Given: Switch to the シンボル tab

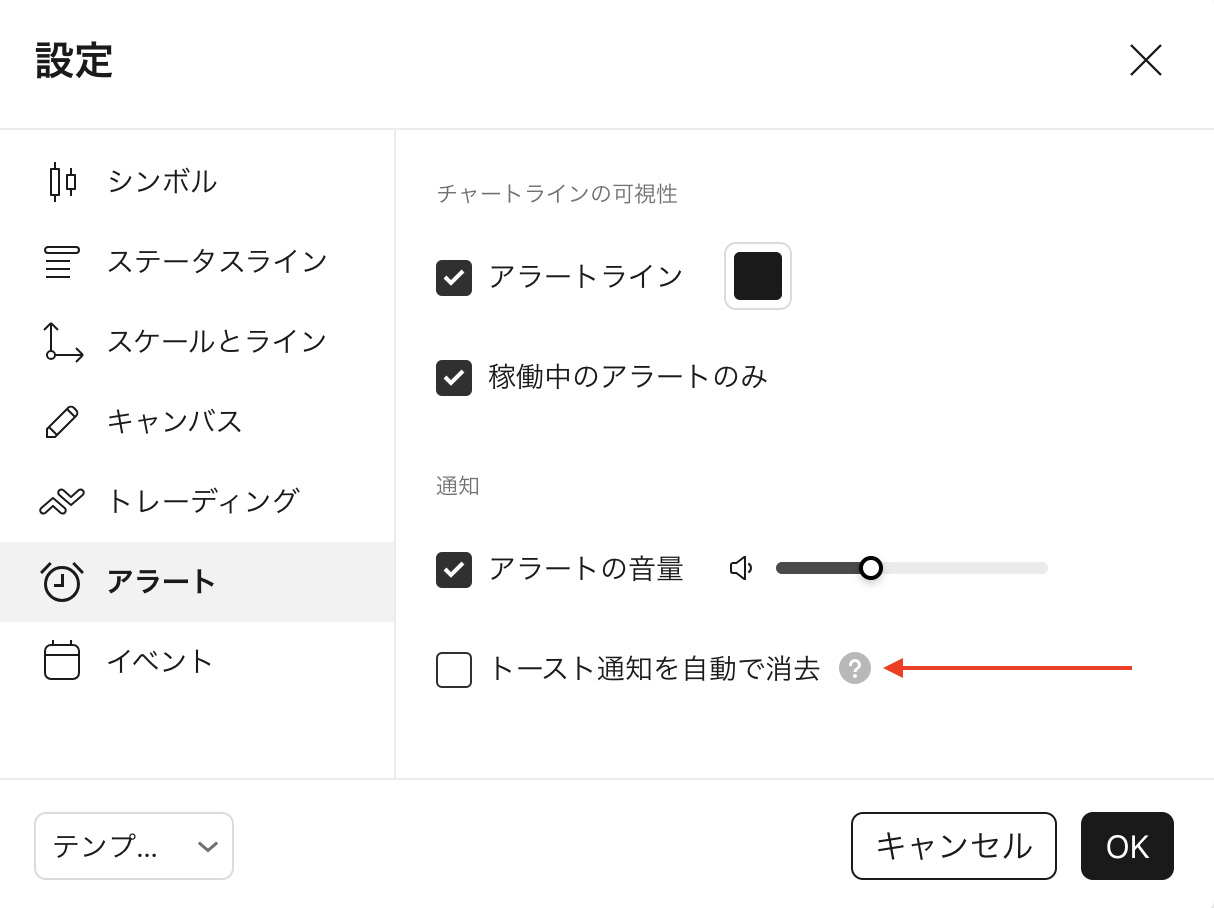Looking at the screenshot, I should pyautogui.click(x=162, y=182).
